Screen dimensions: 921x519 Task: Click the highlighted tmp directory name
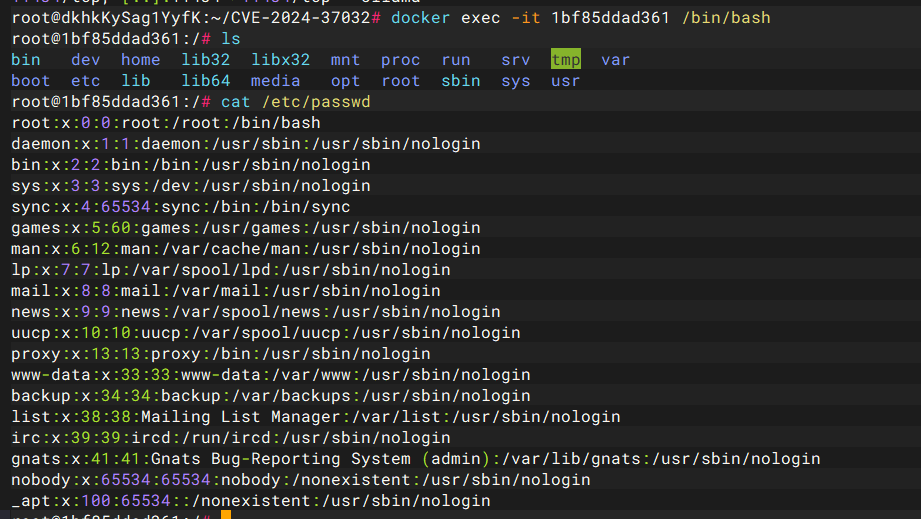tap(565, 60)
